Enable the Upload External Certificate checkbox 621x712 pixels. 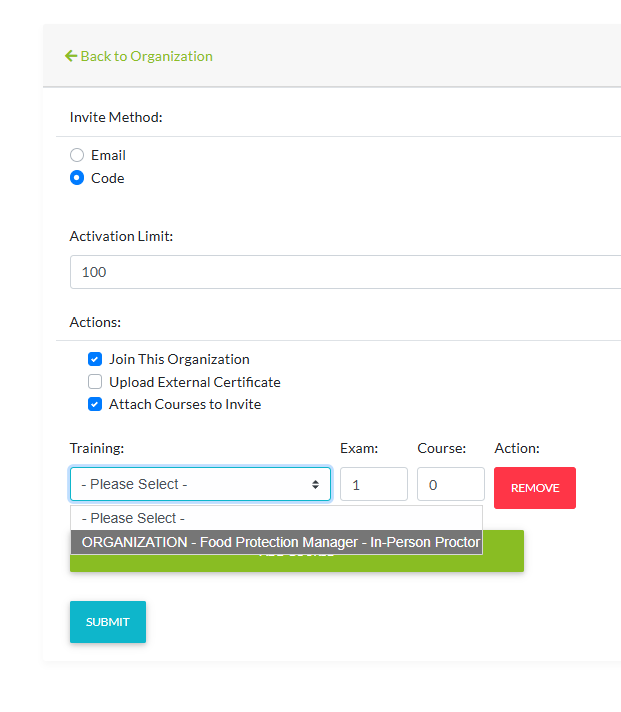(95, 382)
